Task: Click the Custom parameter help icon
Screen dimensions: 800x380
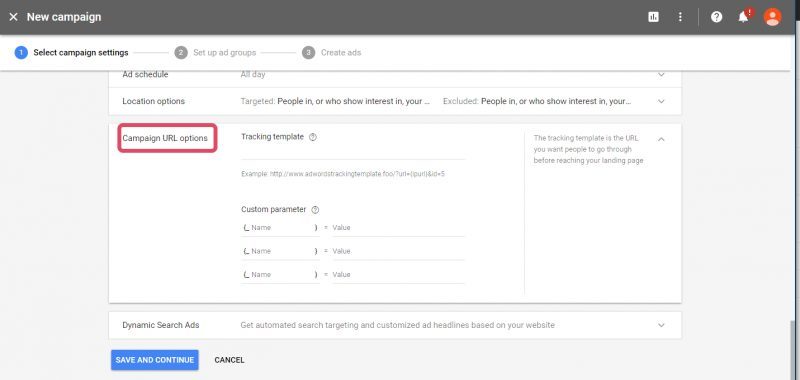Action: click(x=315, y=210)
